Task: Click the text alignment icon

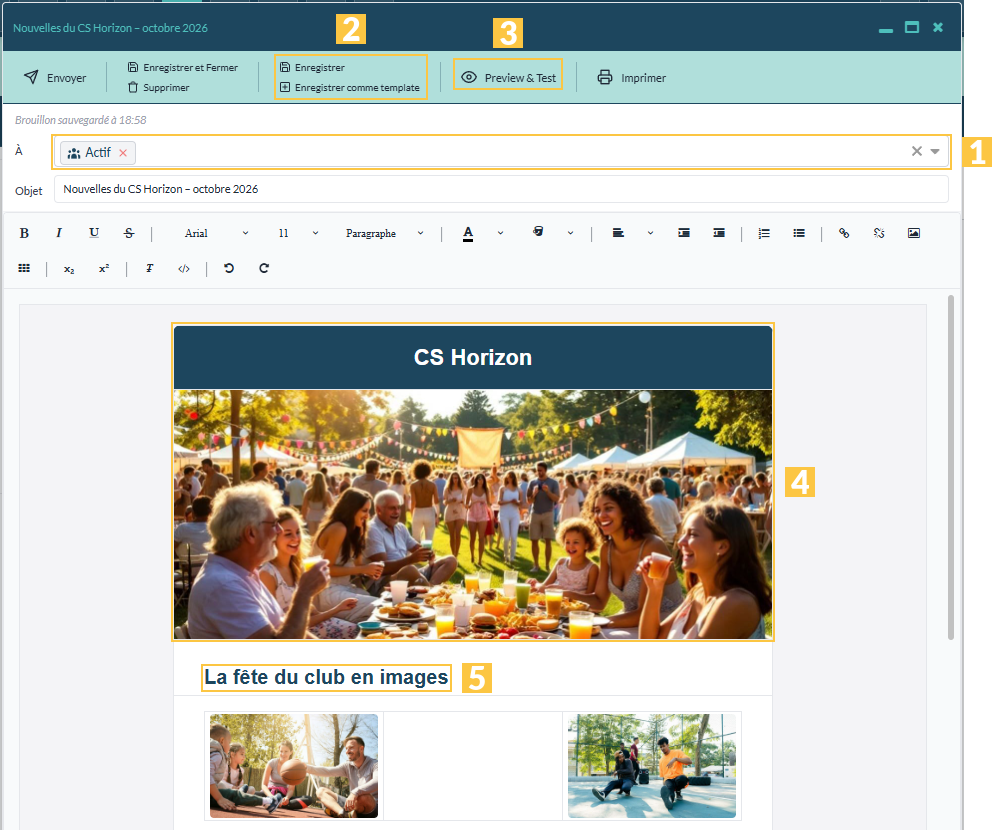Action: (618, 233)
